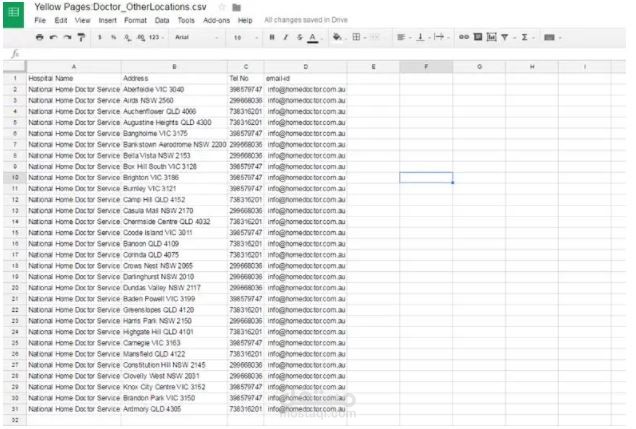Open the Format menu

(135, 20)
